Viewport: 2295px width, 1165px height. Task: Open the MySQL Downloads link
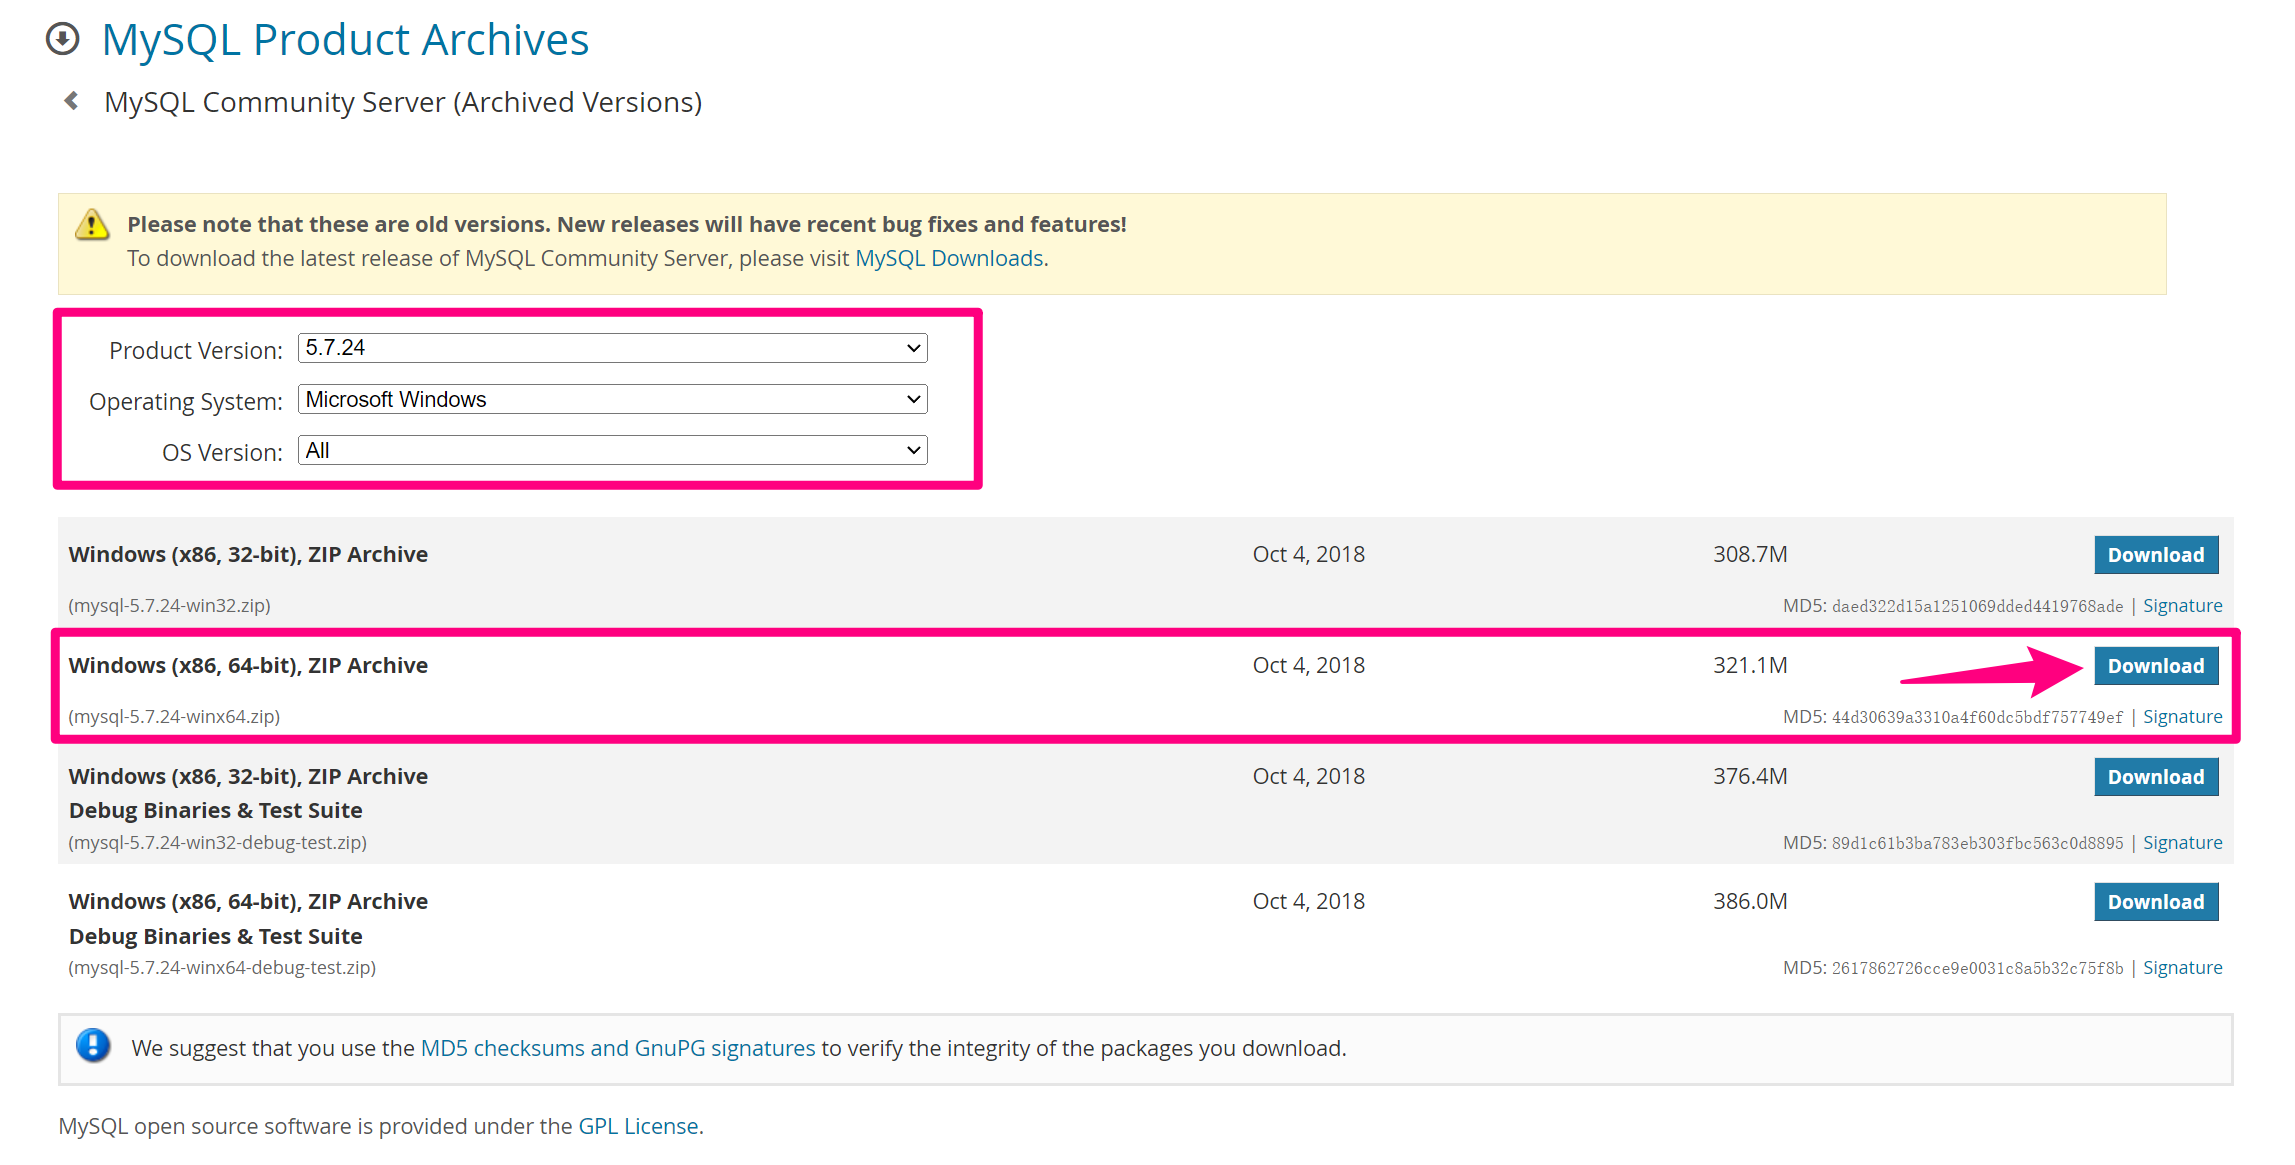pos(949,258)
